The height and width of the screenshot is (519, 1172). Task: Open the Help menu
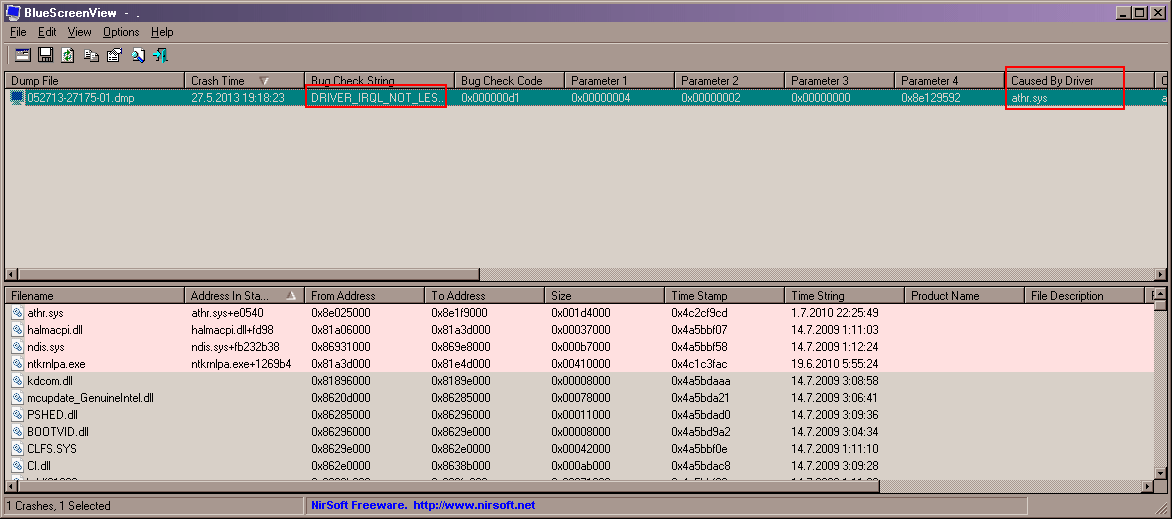pyautogui.click(x=162, y=32)
